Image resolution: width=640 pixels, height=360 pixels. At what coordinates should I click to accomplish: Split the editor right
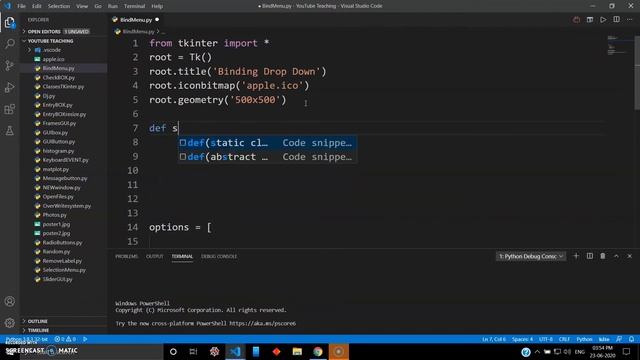point(616,20)
